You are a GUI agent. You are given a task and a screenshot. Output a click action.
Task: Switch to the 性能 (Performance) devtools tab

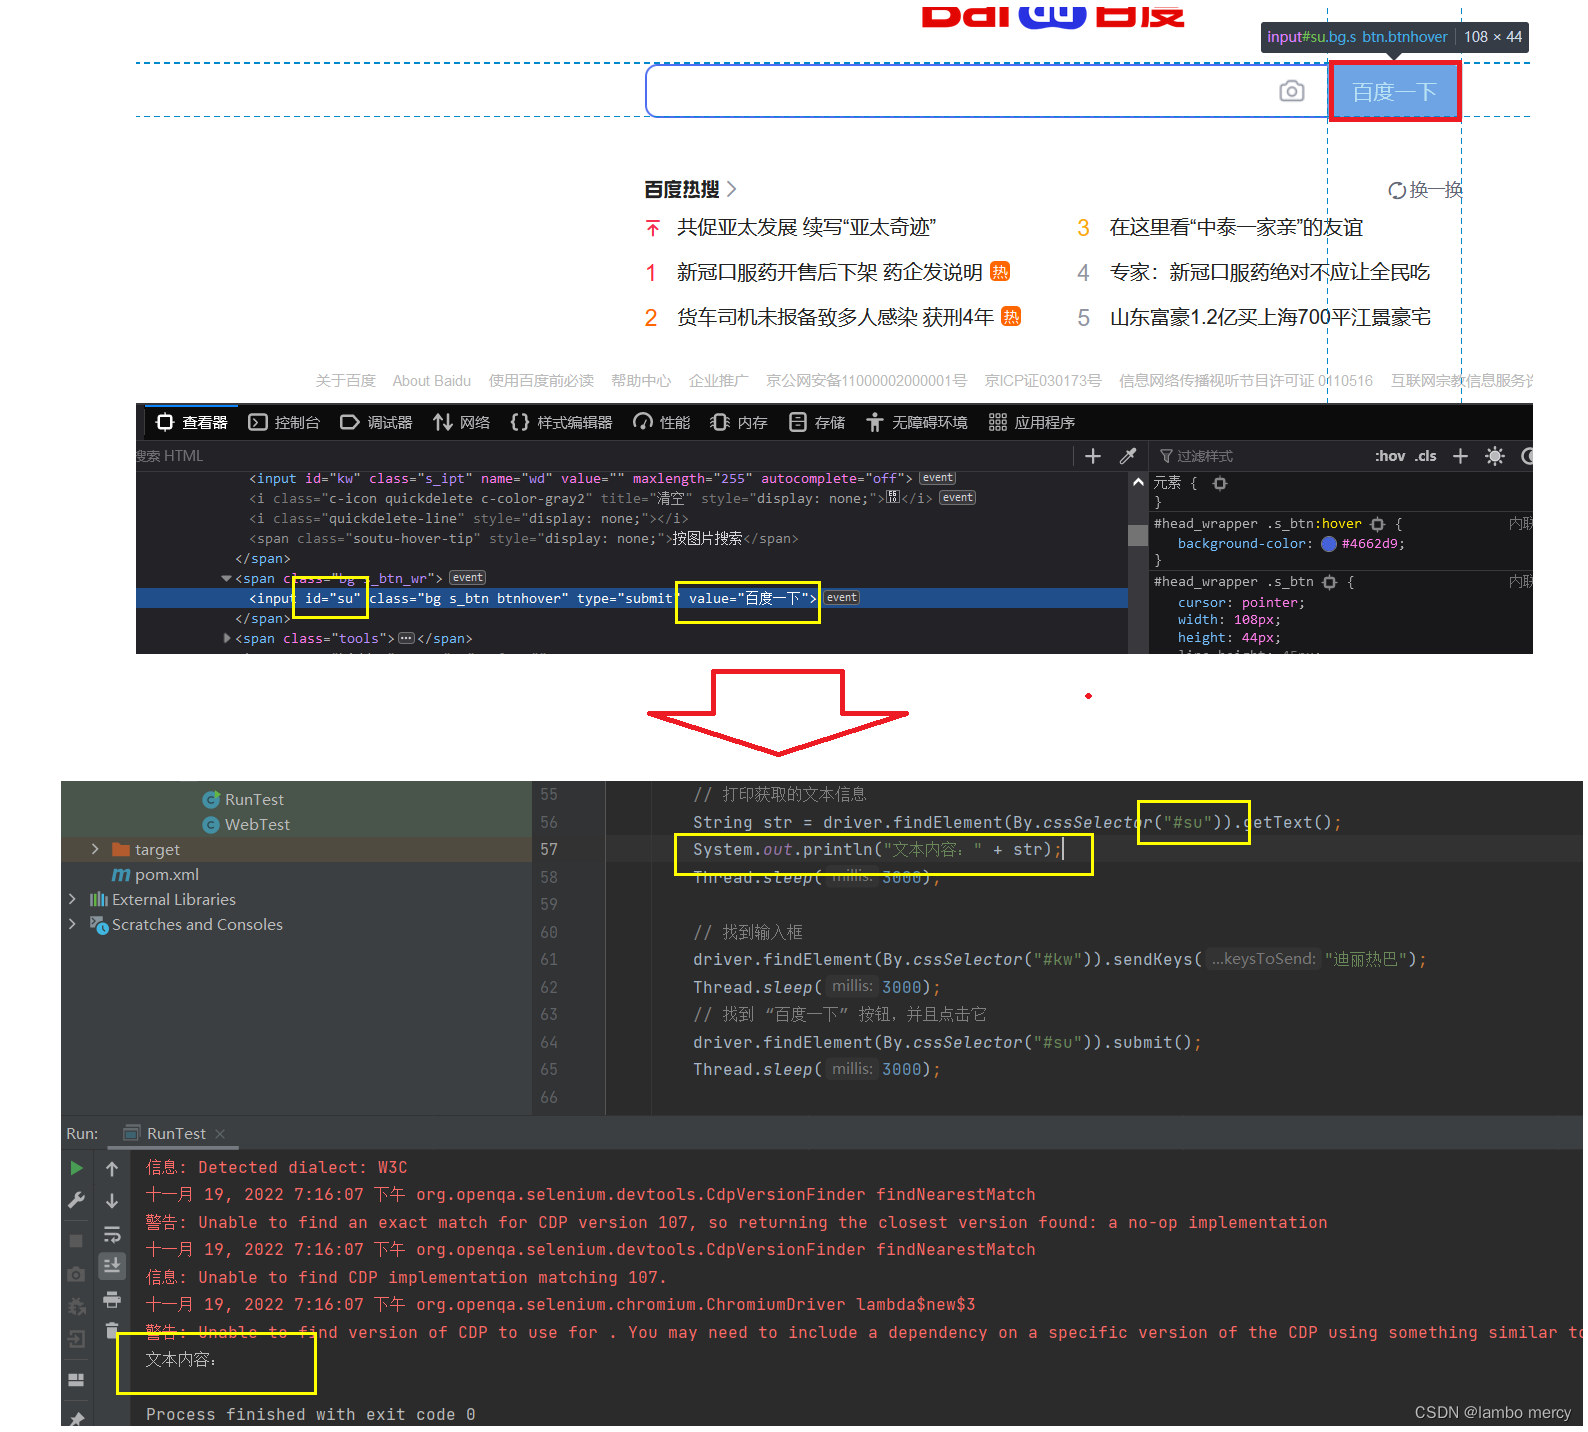coord(661,422)
